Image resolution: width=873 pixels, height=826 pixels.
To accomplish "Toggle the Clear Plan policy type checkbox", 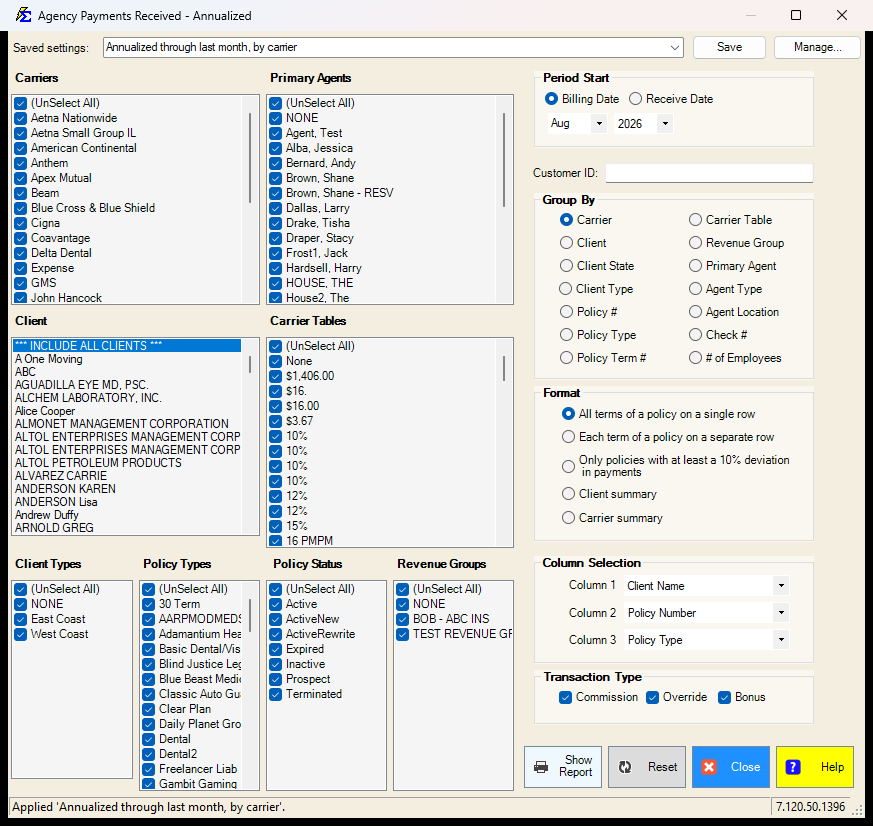I will point(149,709).
